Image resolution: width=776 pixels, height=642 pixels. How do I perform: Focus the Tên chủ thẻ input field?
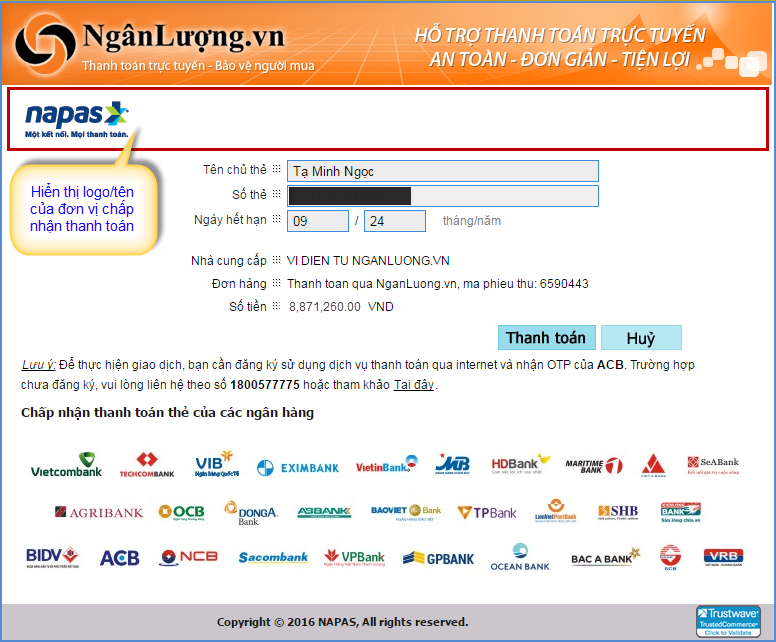[442, 171]
